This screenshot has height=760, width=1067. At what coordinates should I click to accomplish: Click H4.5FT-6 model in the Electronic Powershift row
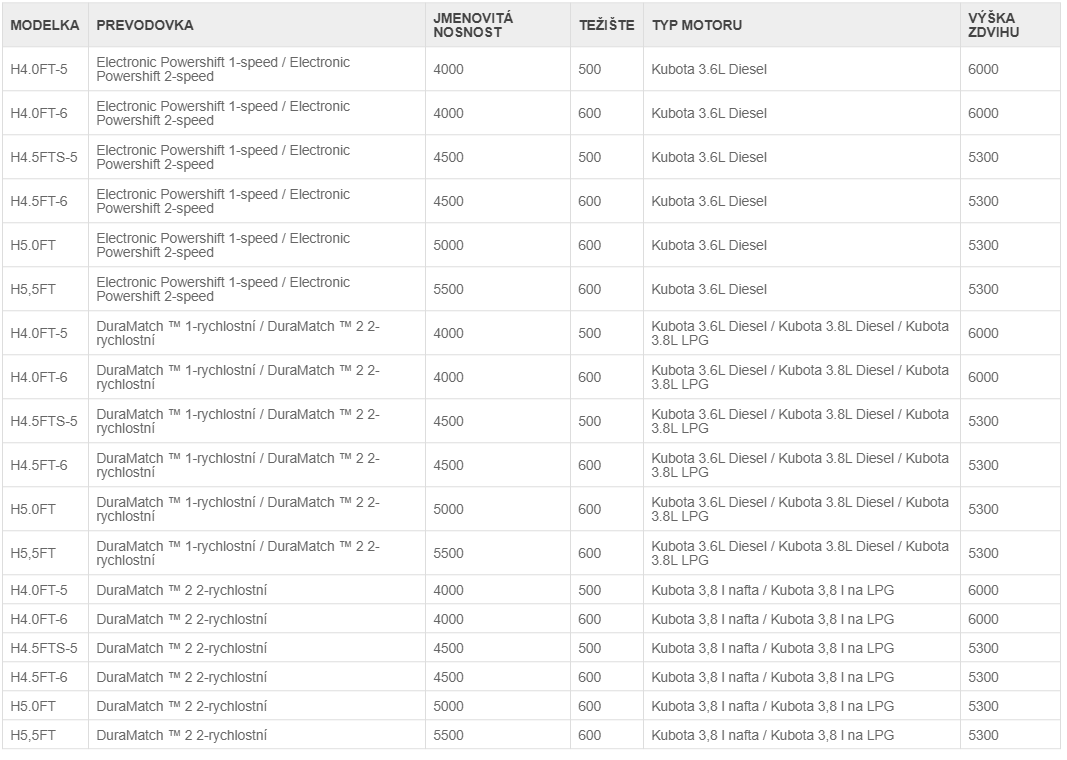tap(39, 201)
